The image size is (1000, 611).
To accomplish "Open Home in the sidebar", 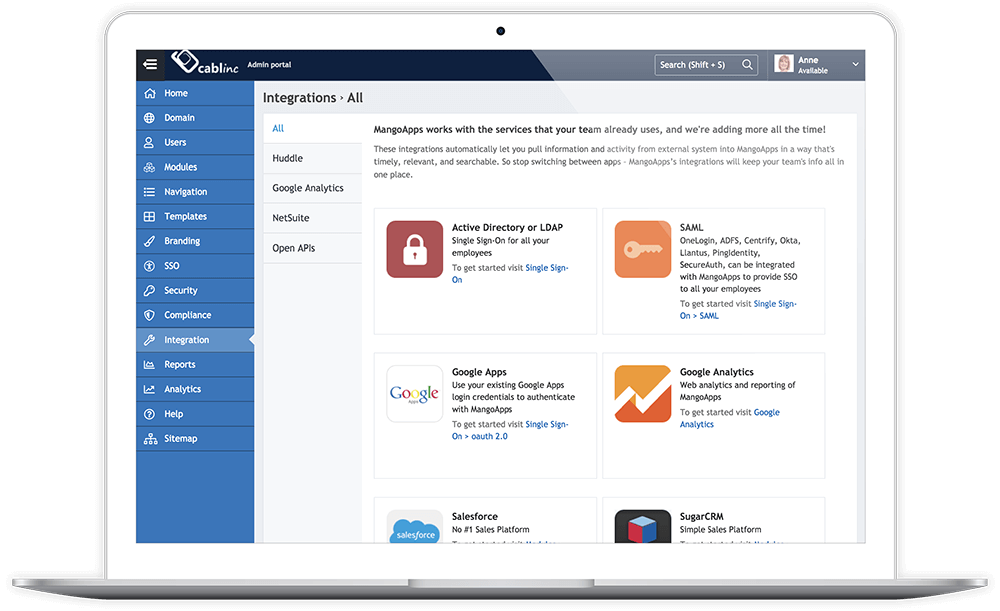I will 195,93.
